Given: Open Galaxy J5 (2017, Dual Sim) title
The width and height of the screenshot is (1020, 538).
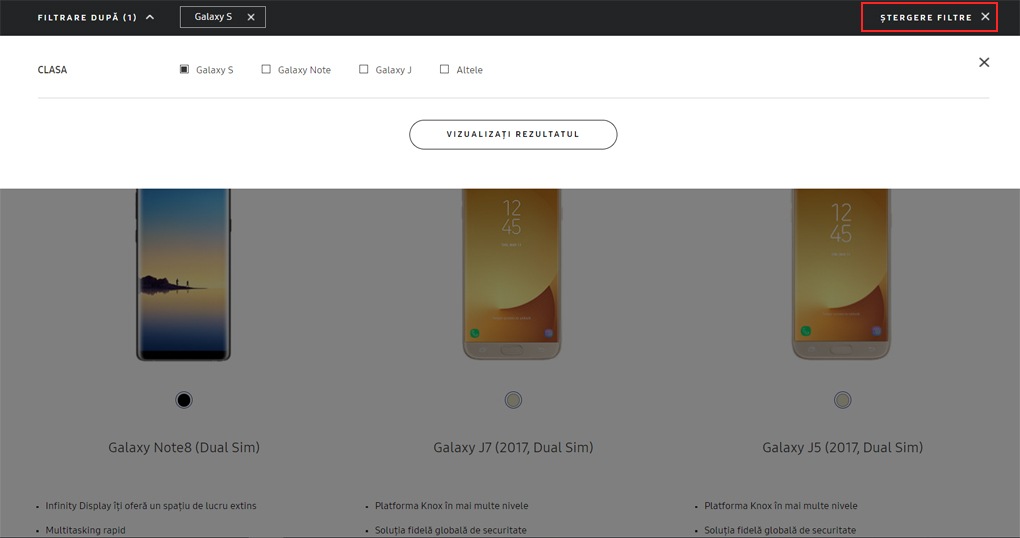Looking at the screenshot, I should point(842,448).
